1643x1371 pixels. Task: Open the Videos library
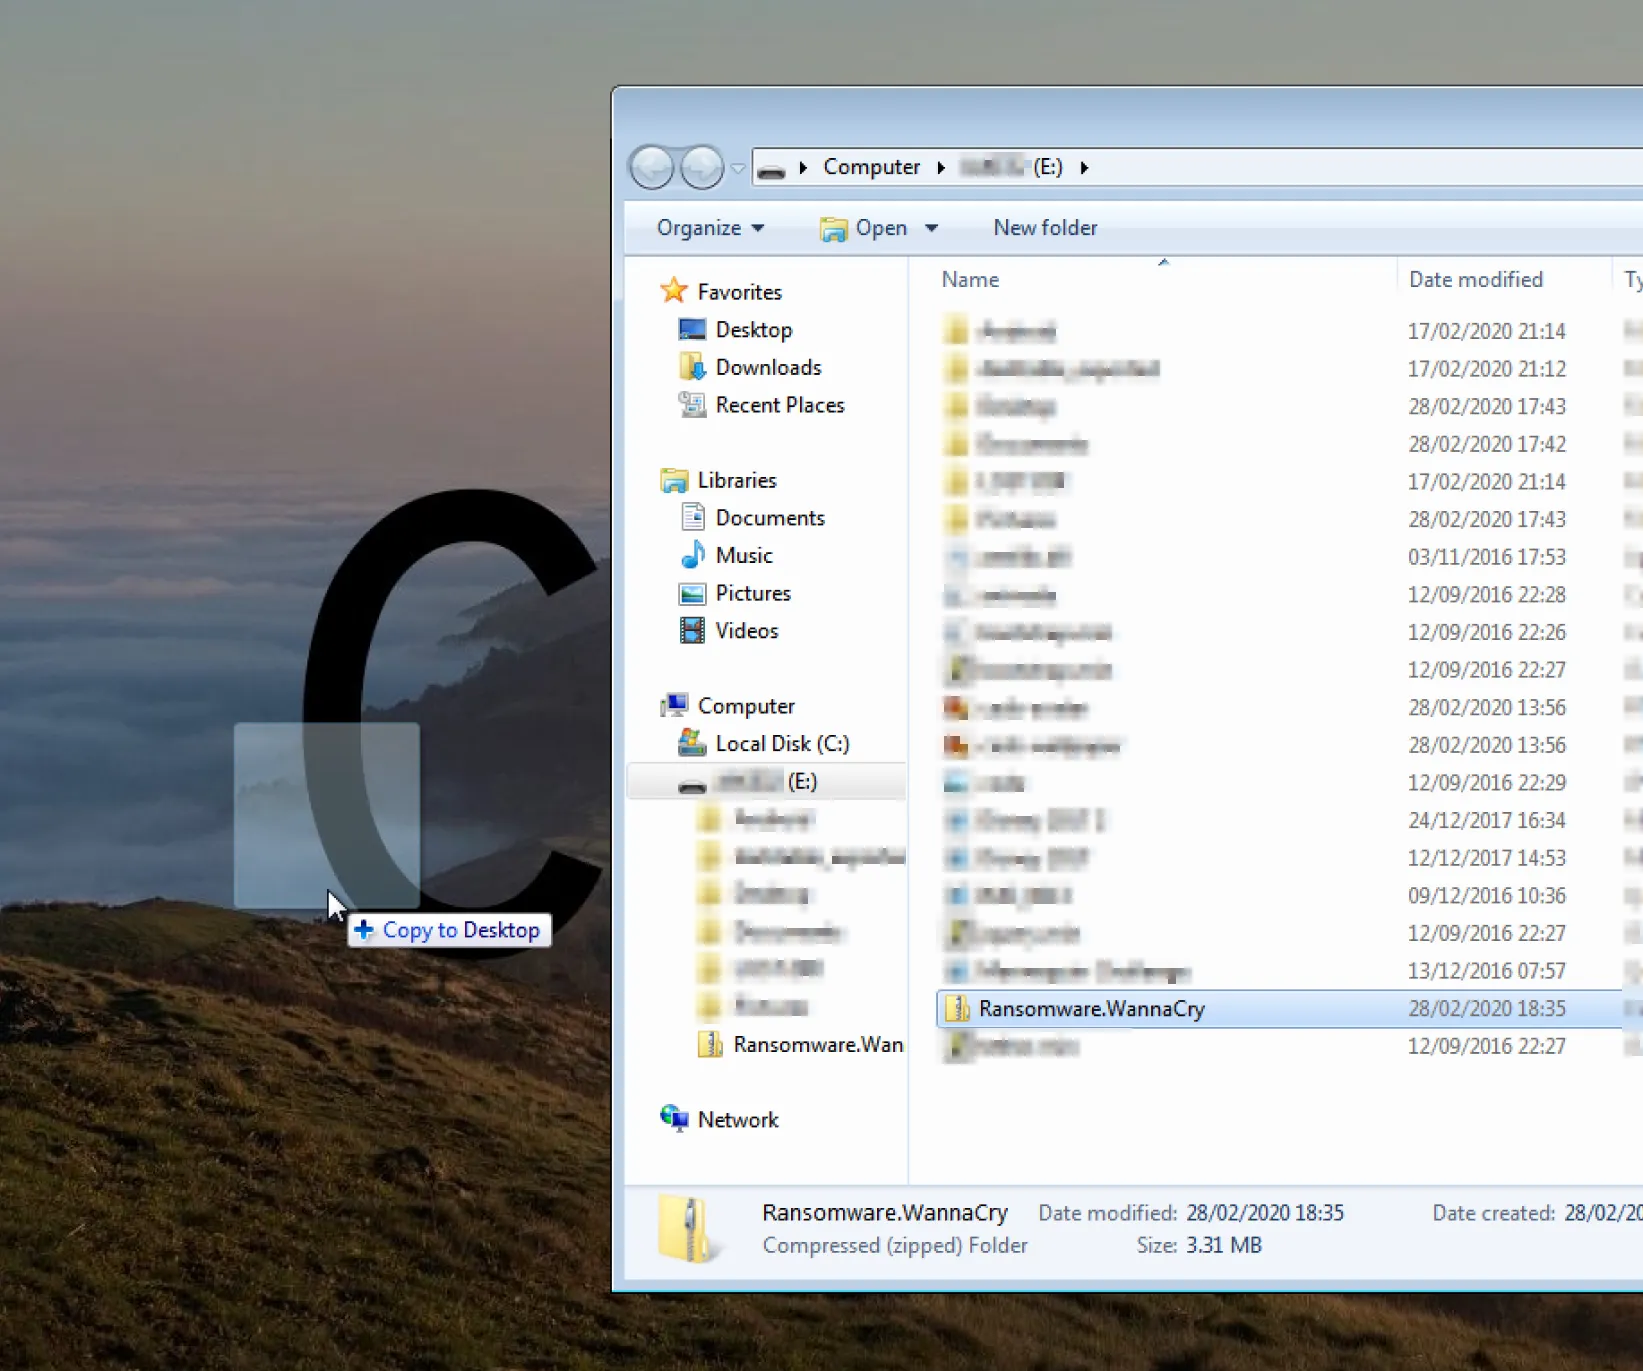(x=746, y=631)
